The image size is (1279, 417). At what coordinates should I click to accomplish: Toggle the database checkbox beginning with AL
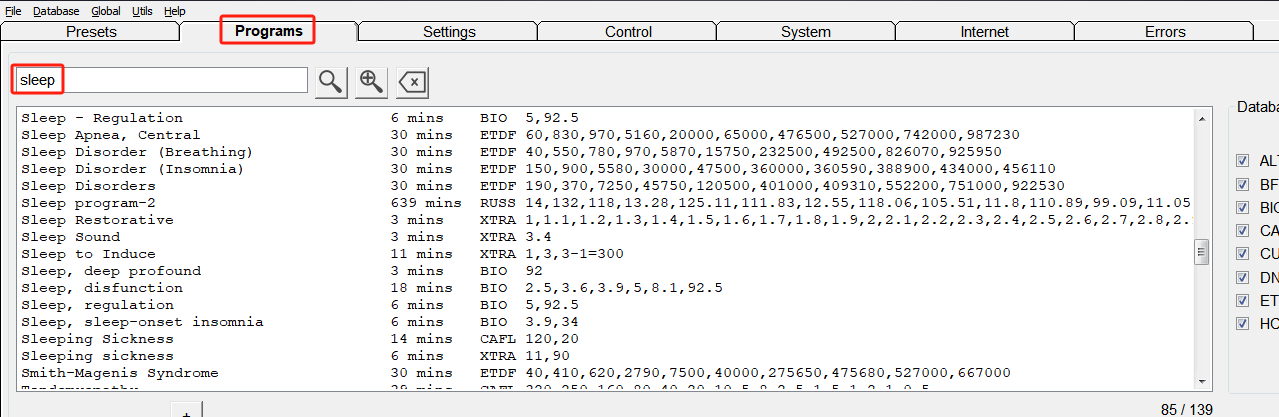pos(1243,160)
